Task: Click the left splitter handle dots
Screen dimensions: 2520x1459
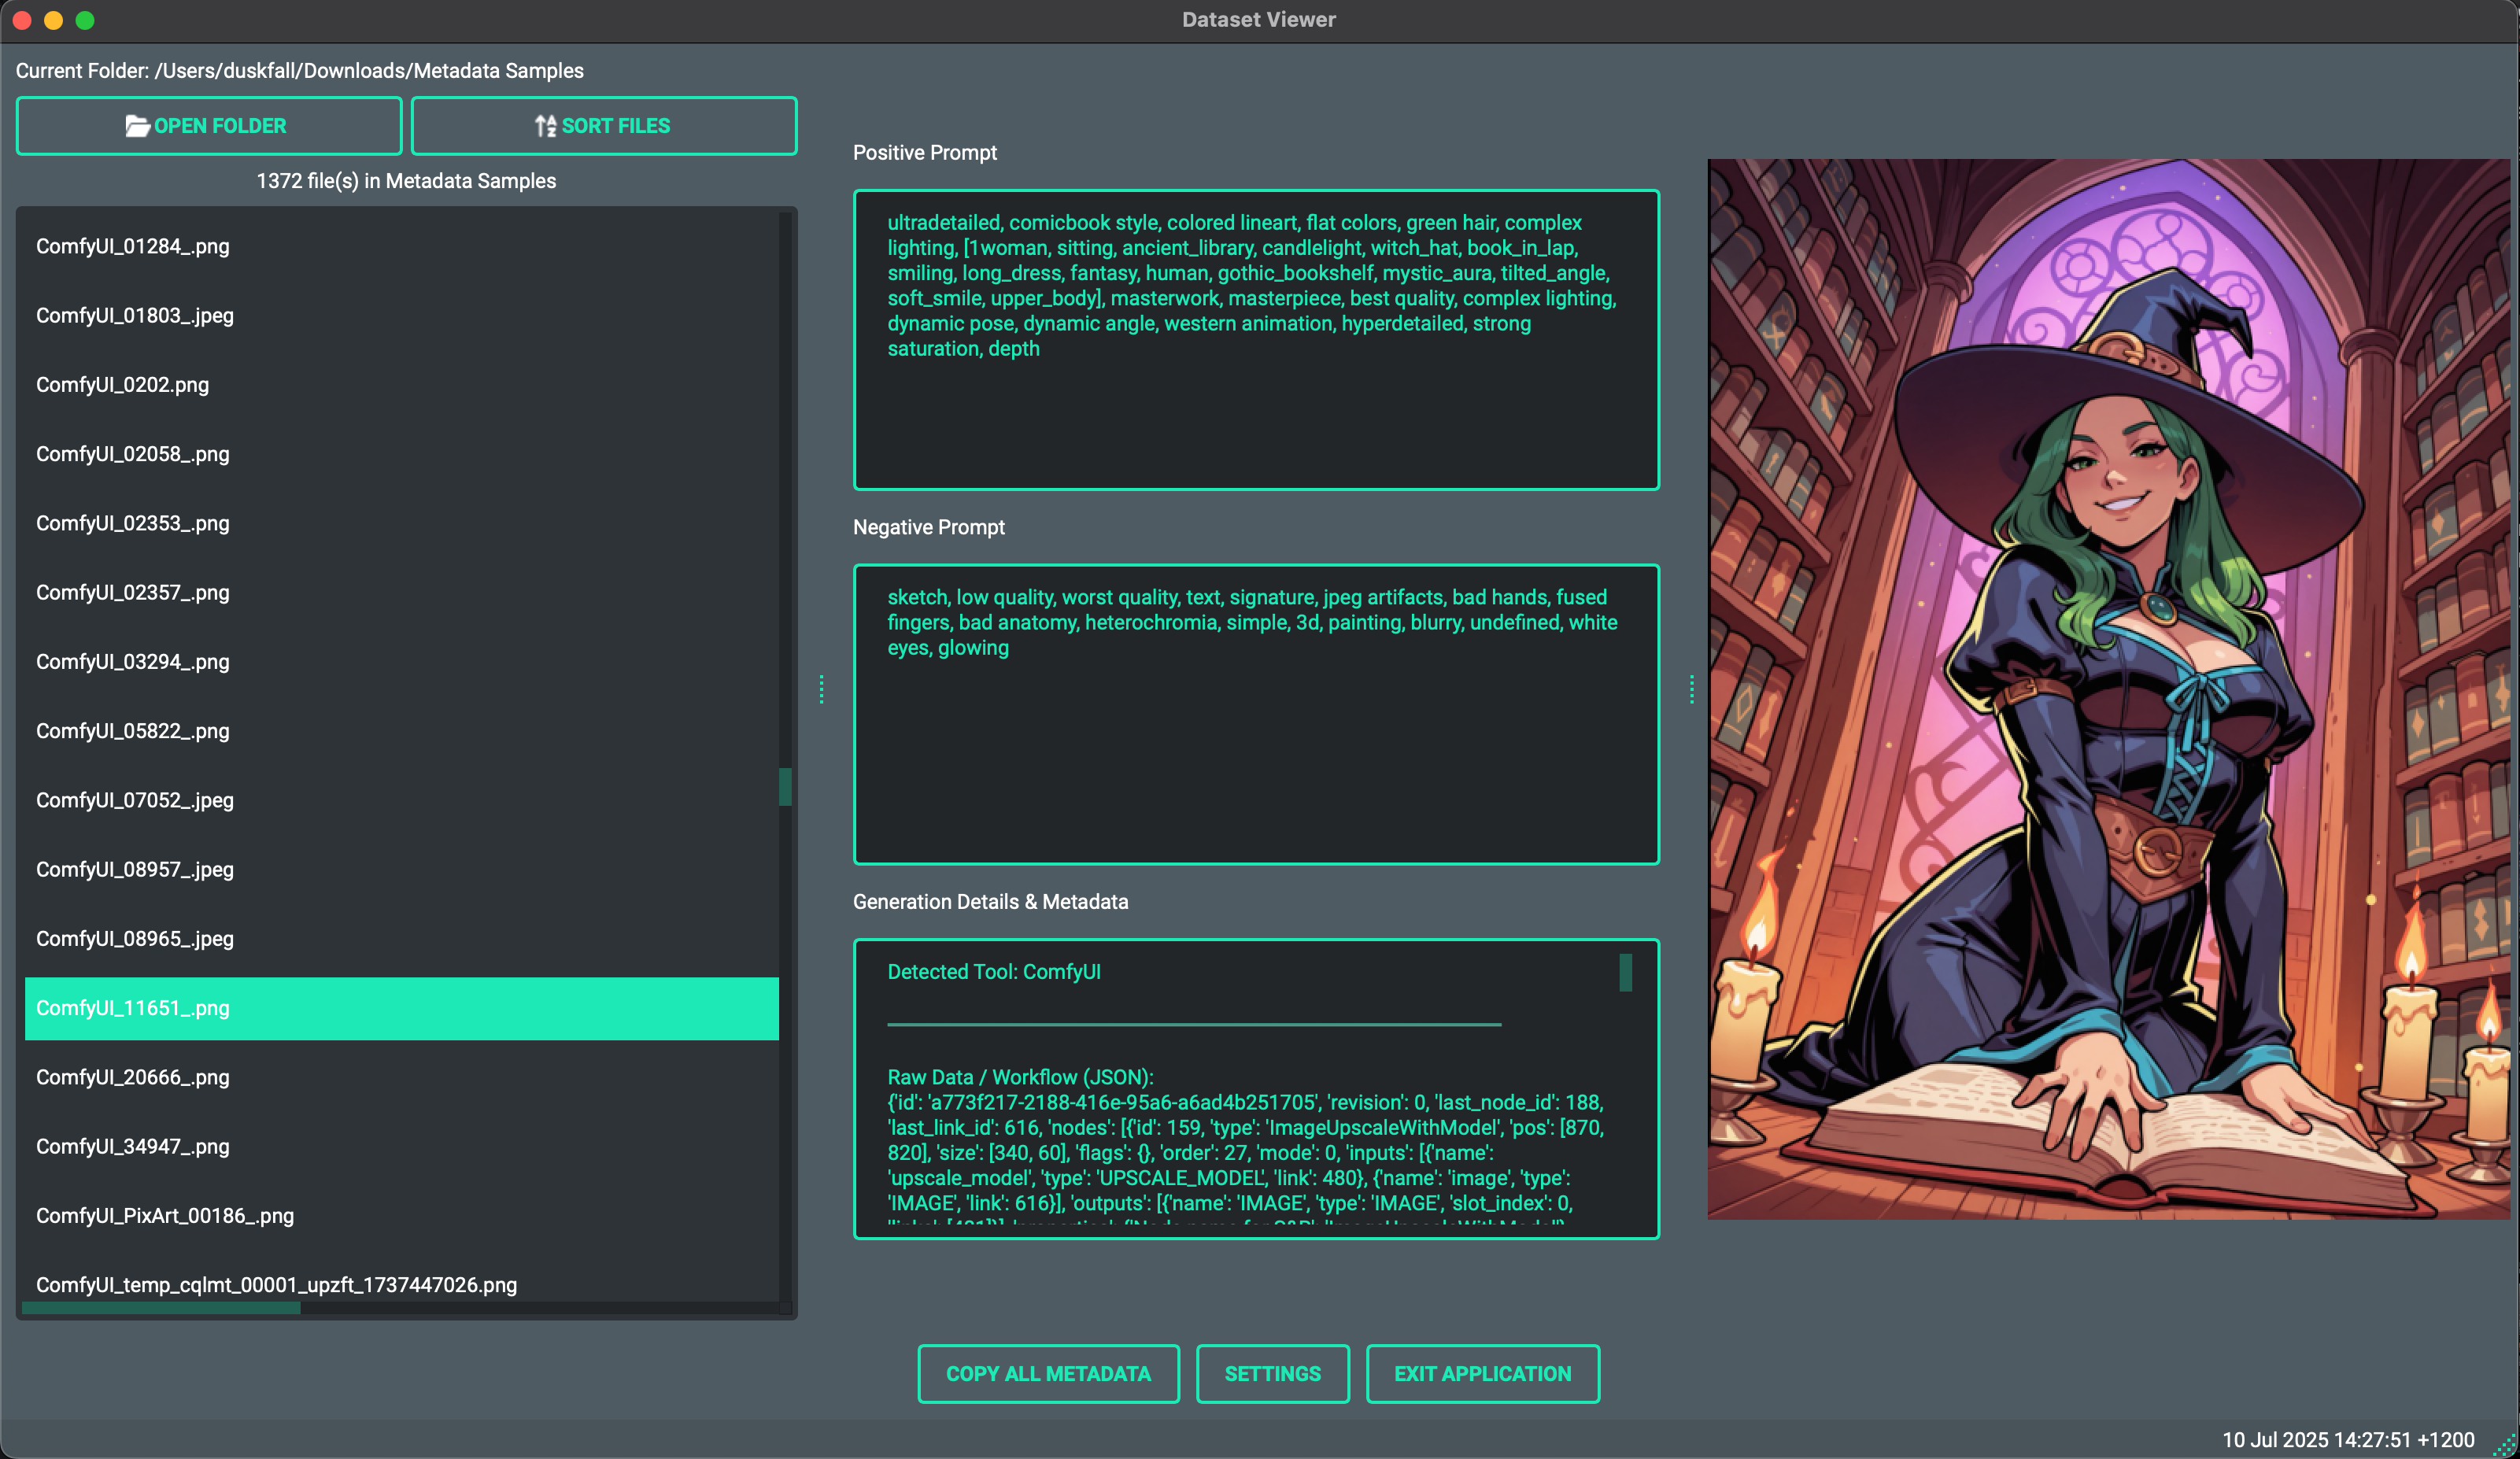Action: click(x=822, y=689)
